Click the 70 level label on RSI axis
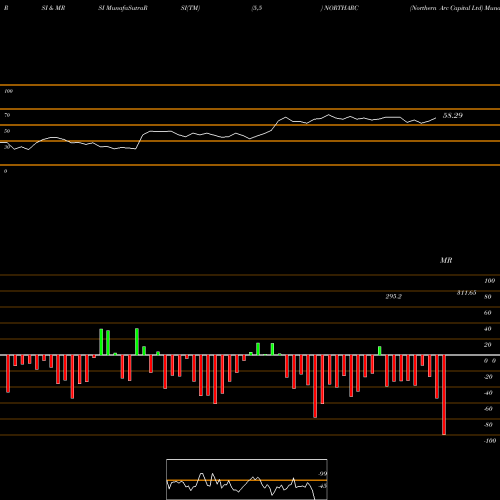 click(x=7, y=115)
